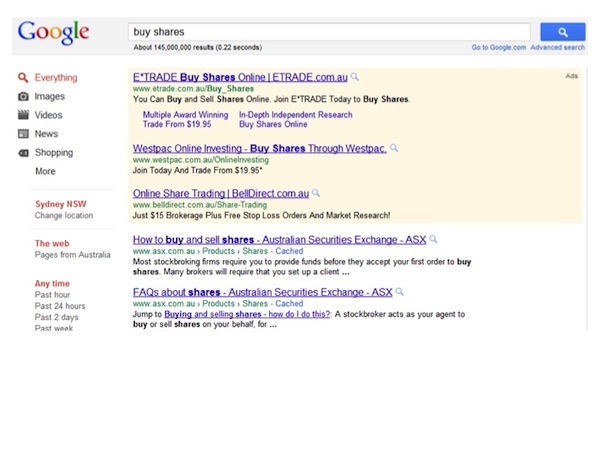
Task: Open the Westpac Online Investing ad title
Action: tap(260, 148)
